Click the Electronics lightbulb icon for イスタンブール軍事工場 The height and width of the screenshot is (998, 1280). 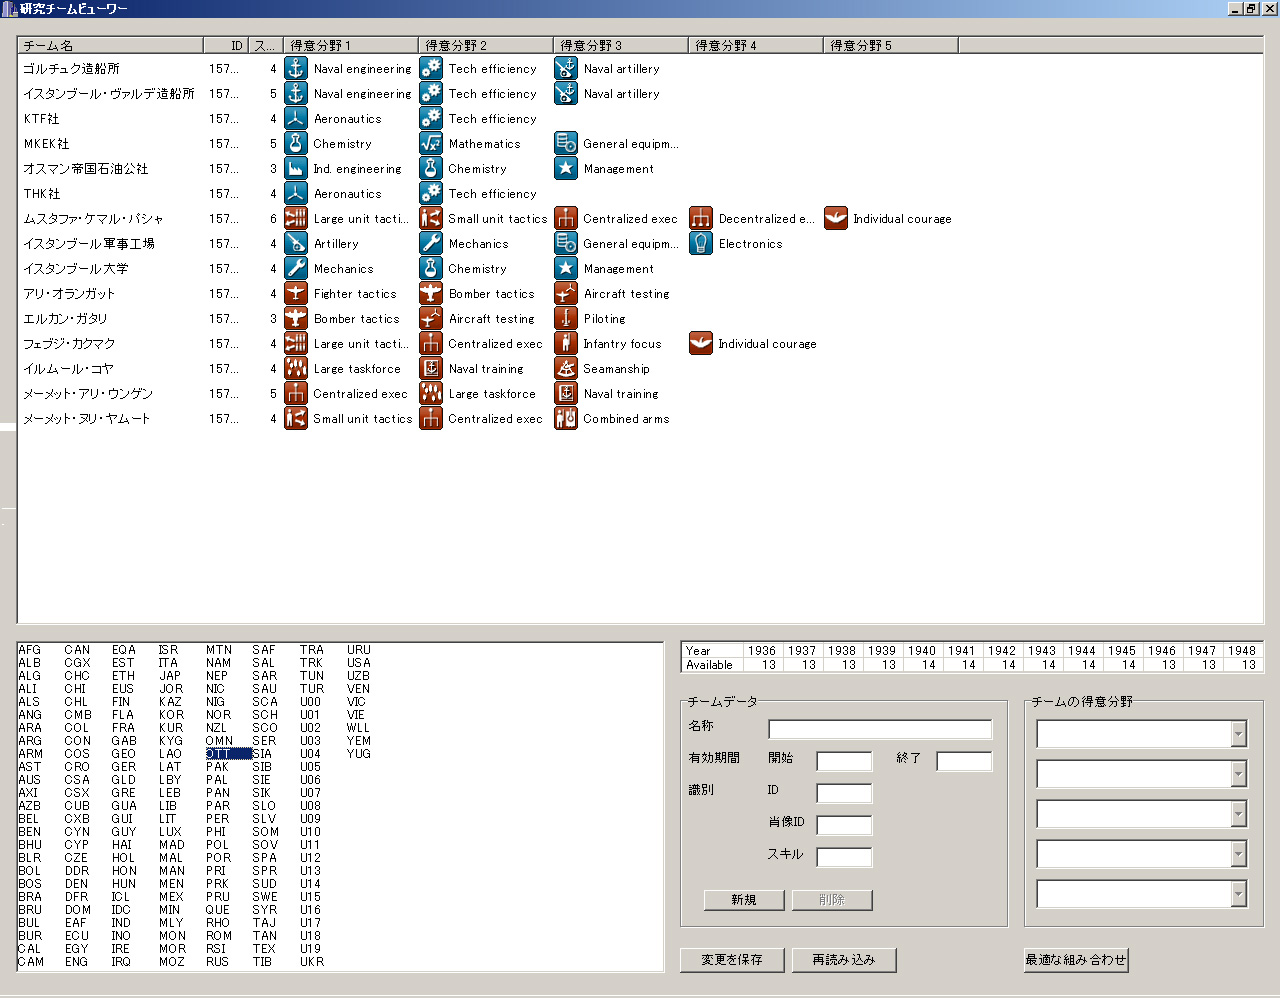point(701,243)
